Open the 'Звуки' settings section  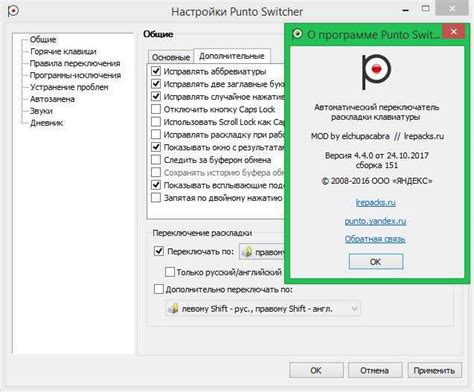(41, 111)
